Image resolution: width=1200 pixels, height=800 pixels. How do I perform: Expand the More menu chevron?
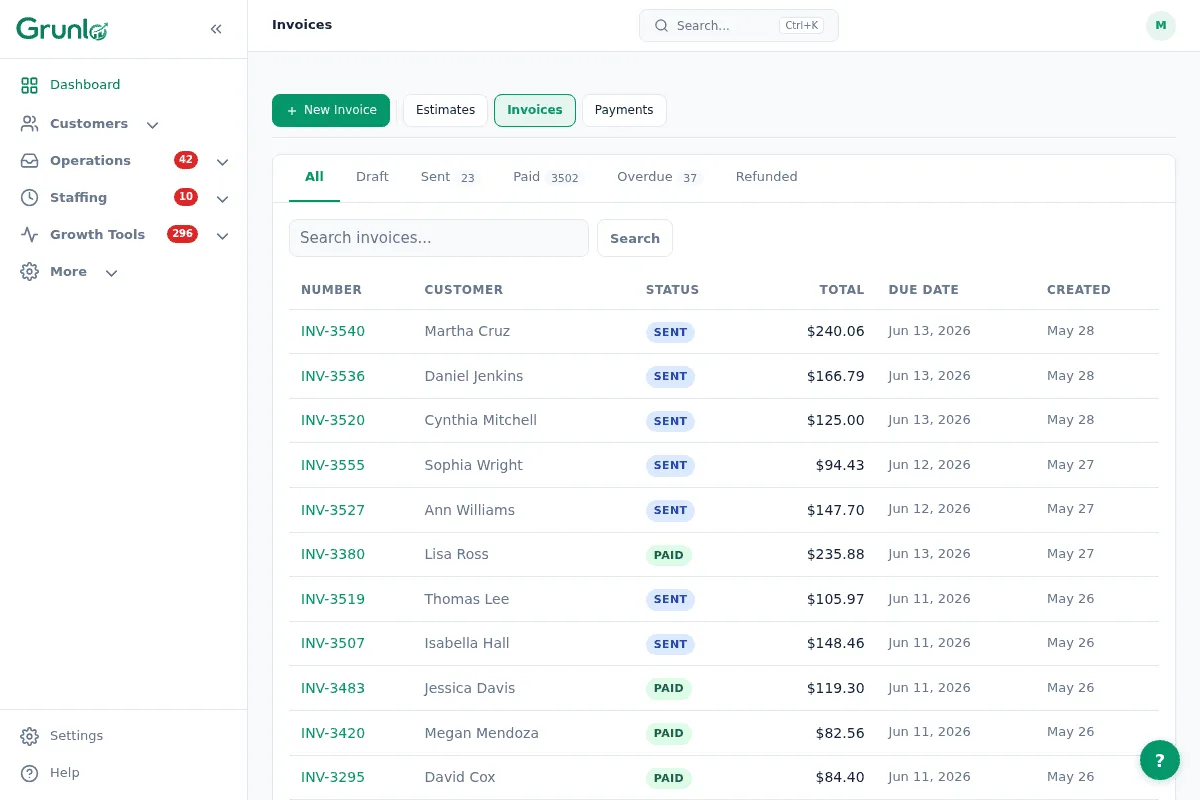click(x=111, y=273)
